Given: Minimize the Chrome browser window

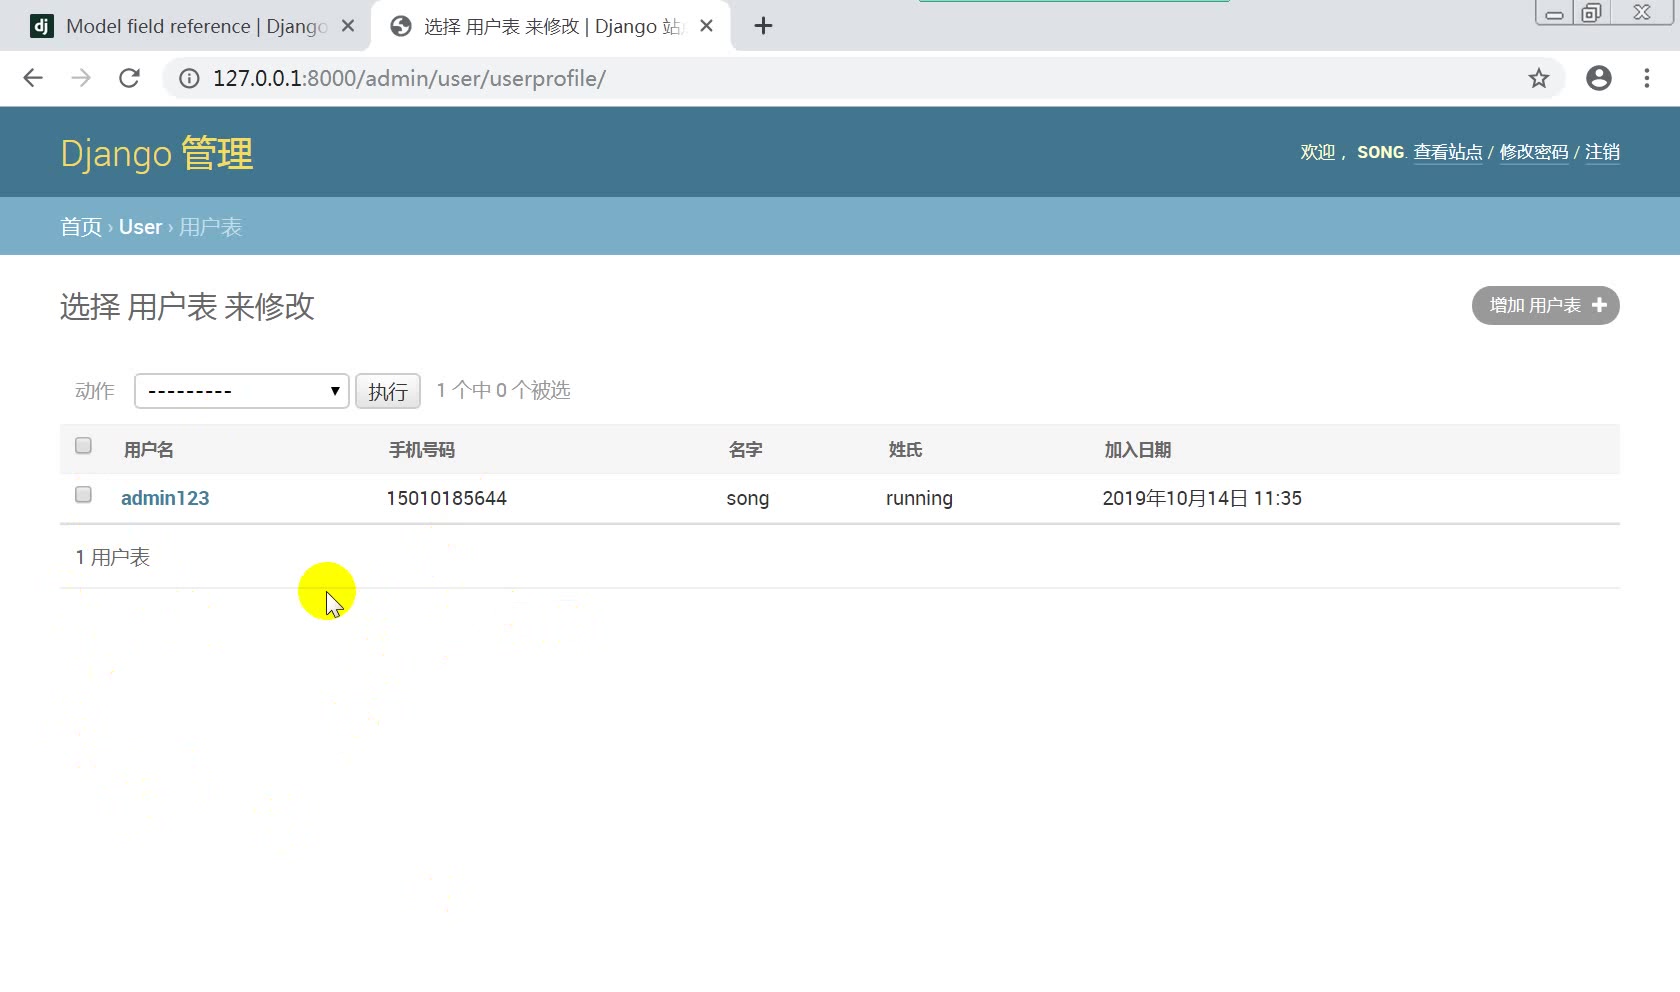Looking at the screenshot, I should 1554,13.
